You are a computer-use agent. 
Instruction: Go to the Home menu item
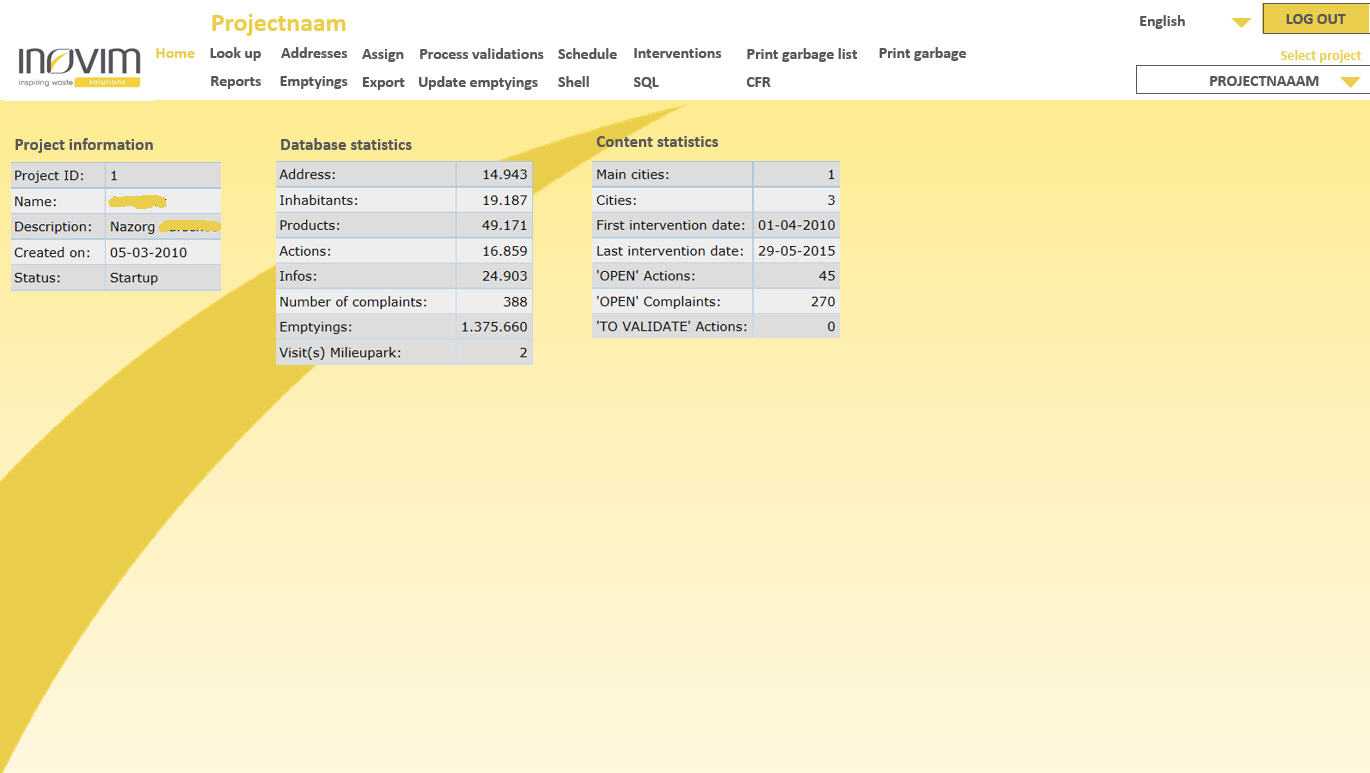tap(175, 53)
